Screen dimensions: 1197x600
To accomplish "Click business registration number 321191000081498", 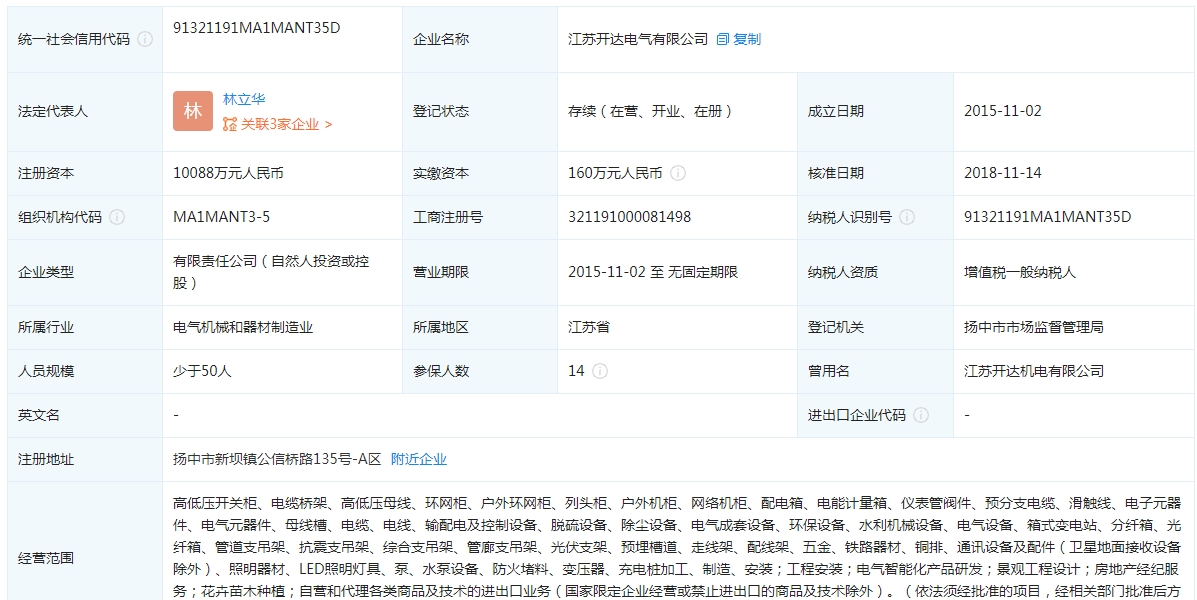I will coord(629,217).
